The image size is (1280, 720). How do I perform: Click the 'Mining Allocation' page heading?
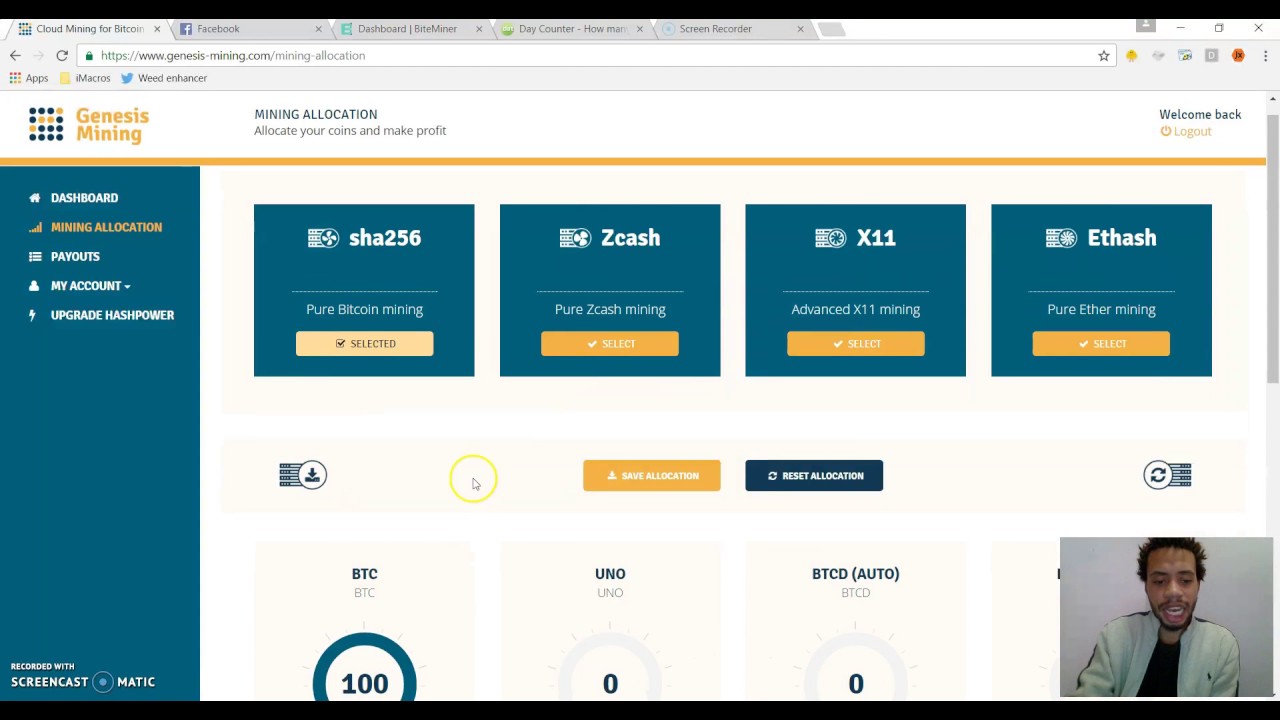click(316, 115)
